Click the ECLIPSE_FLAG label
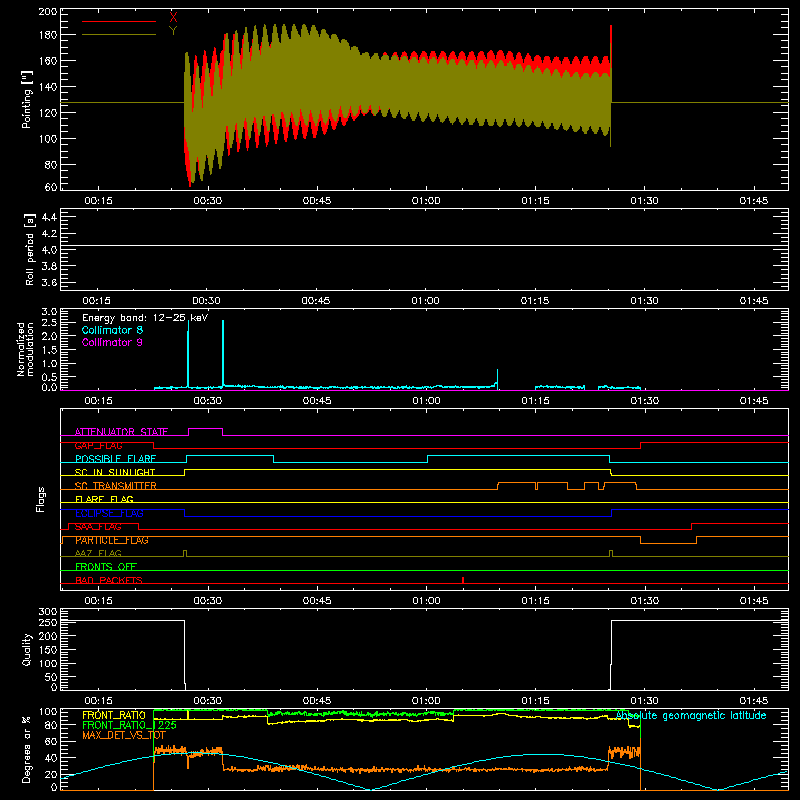This screenshot has width=800, height=800. coord(109,513)
